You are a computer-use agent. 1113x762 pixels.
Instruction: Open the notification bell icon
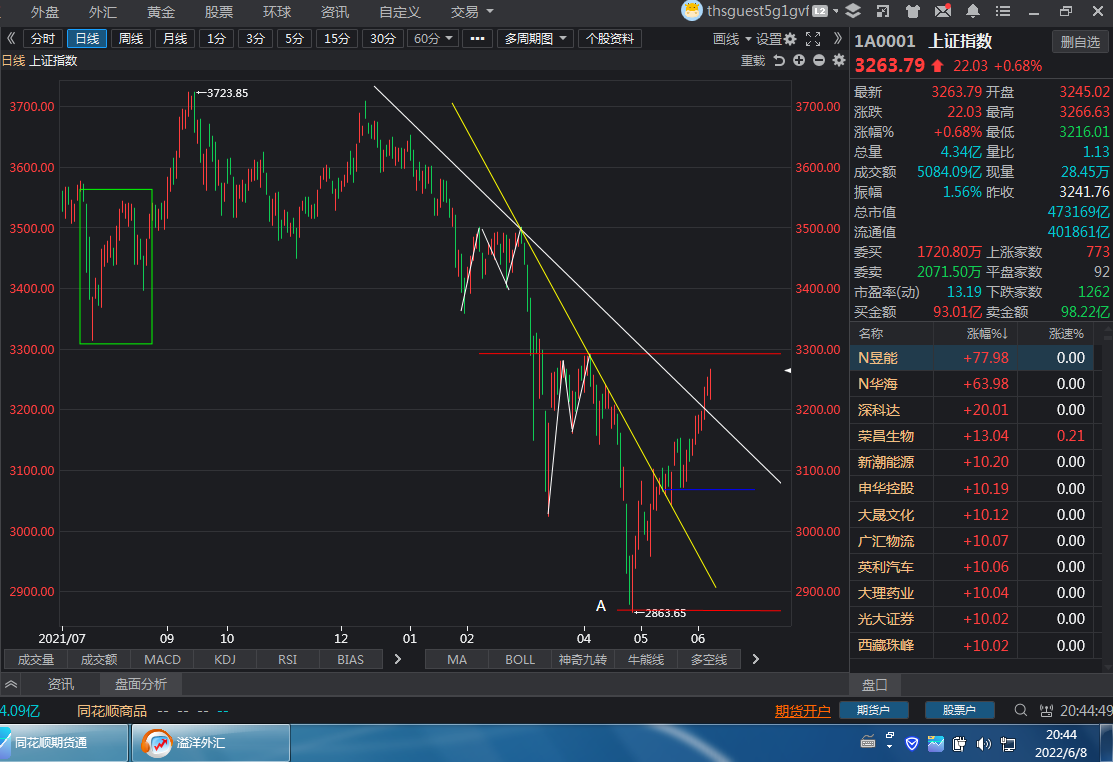click(x=973, y=11)
